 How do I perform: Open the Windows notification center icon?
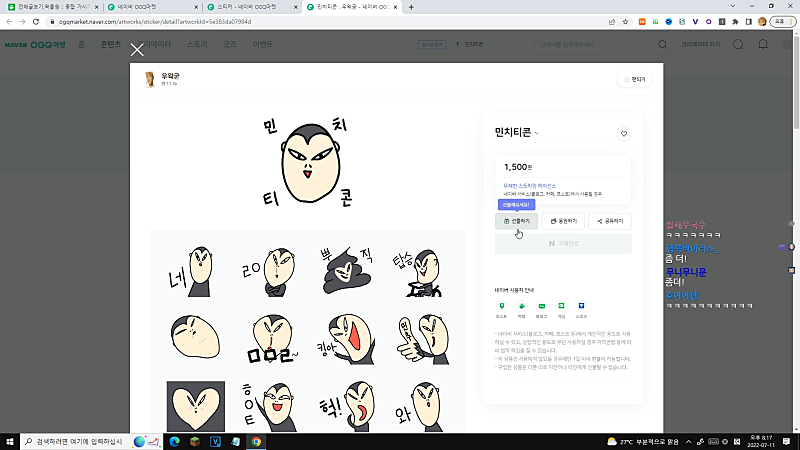pyautogui.click(x=786, y=441)
